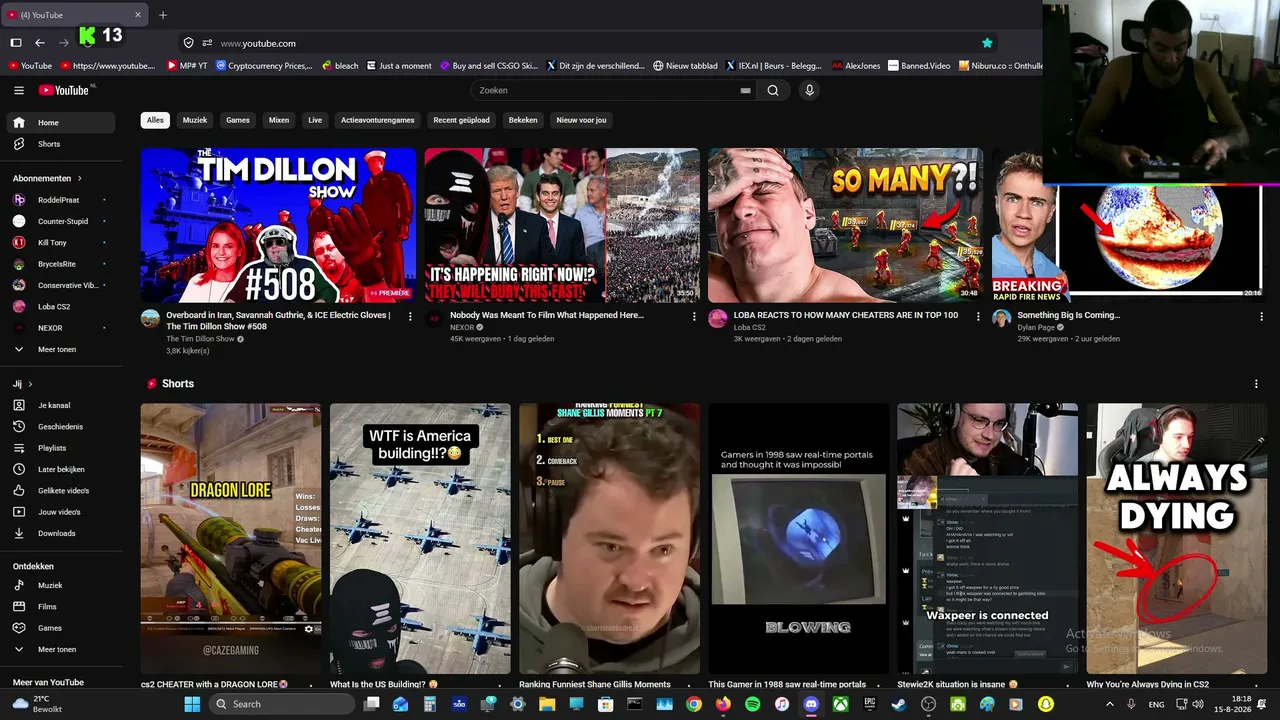Viewport: 1280px width, 720px height.
Task: Open 'WTF is America building' Short thumbnail
Action: [420, 538]
